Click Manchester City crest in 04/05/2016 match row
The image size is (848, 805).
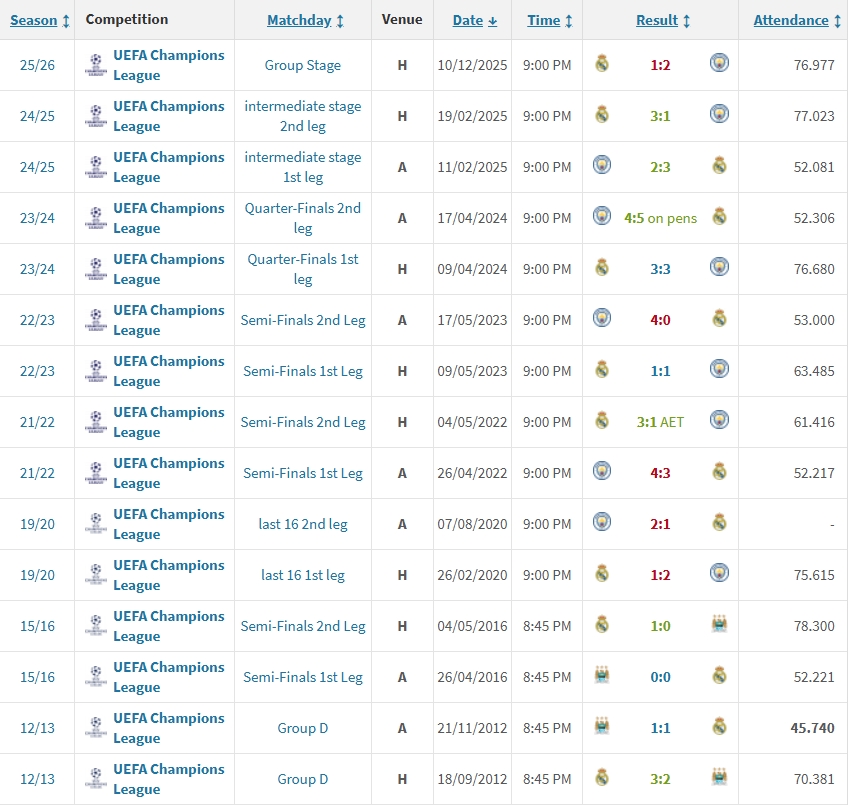click(719, 625)
